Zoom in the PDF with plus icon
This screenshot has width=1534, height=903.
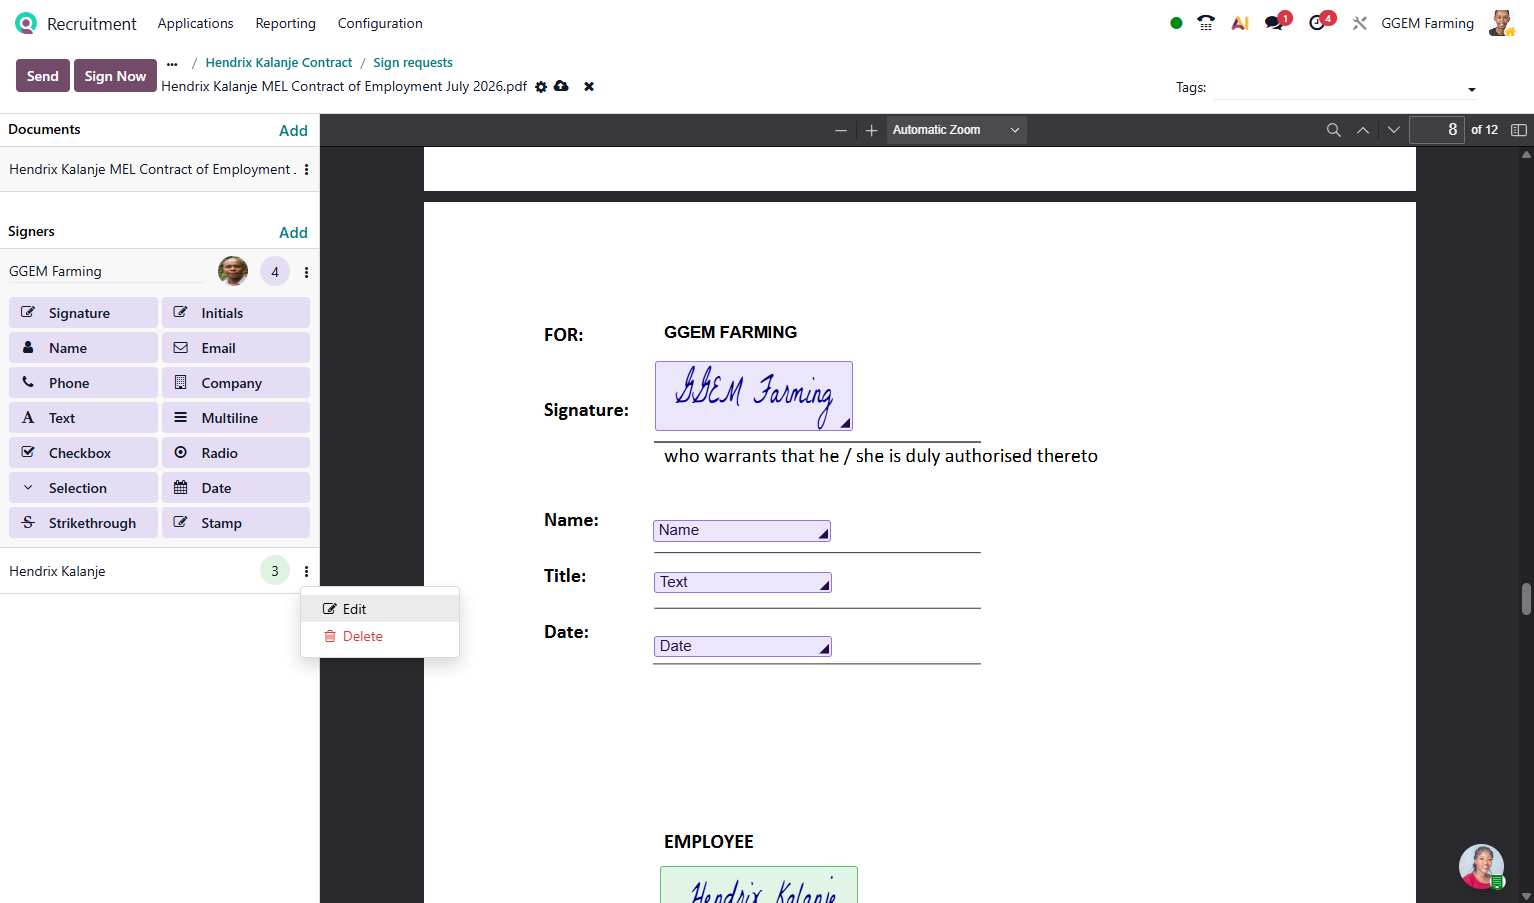pyautogui.click(x=872, y=130)
